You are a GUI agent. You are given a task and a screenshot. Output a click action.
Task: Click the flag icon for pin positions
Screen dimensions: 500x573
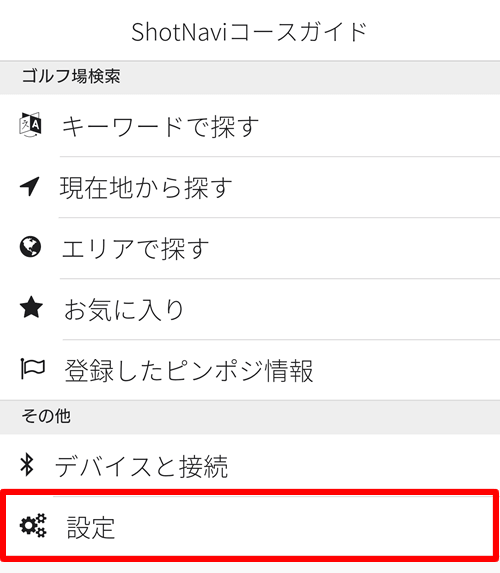[x=33, y=368]
